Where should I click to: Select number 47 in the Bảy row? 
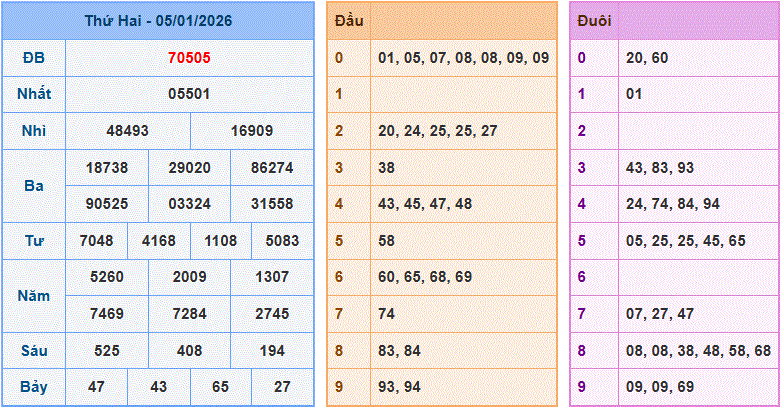97,387
